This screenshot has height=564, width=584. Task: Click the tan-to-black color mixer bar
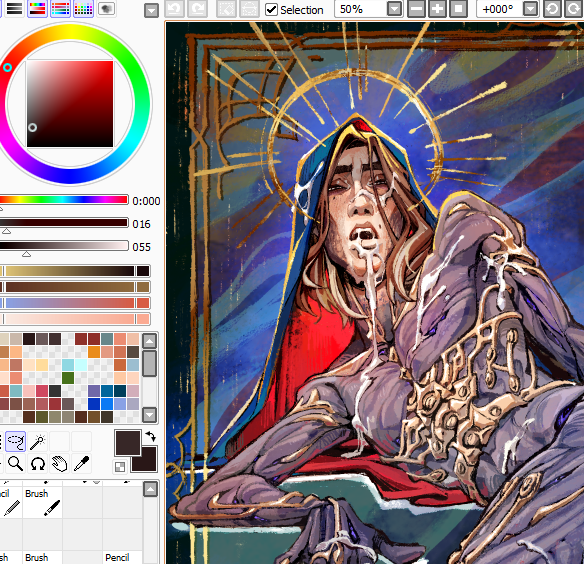75,271
